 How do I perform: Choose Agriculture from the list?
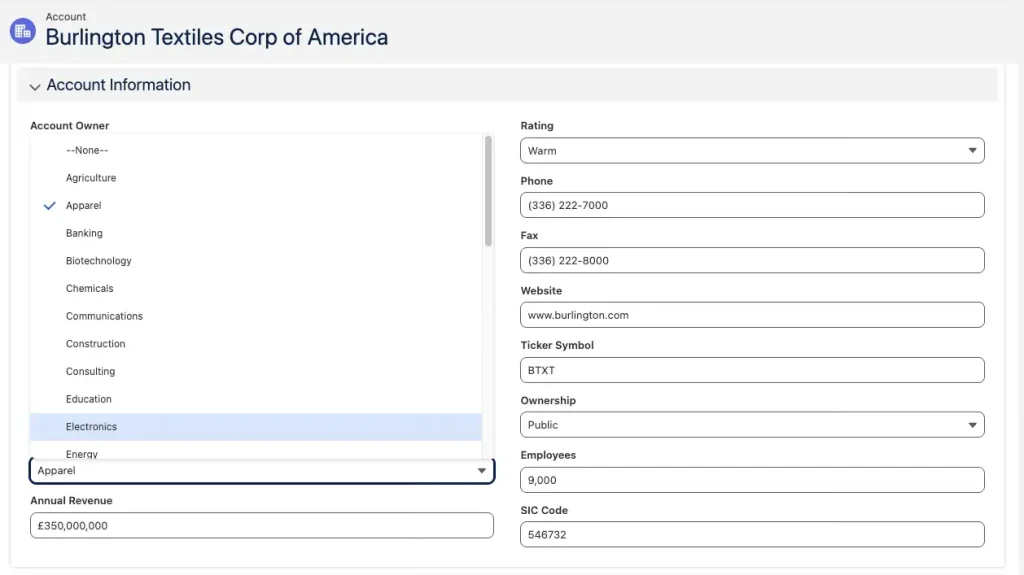(256, 178)
